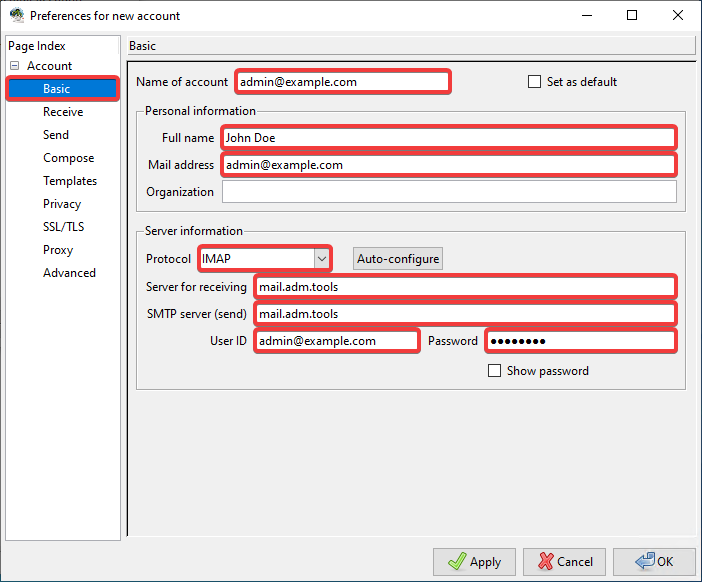Viewport: 702px width, 582px height.
Task: Enable the Set as default checkbox
Action: pyautogui.click(x=535, y=82)
